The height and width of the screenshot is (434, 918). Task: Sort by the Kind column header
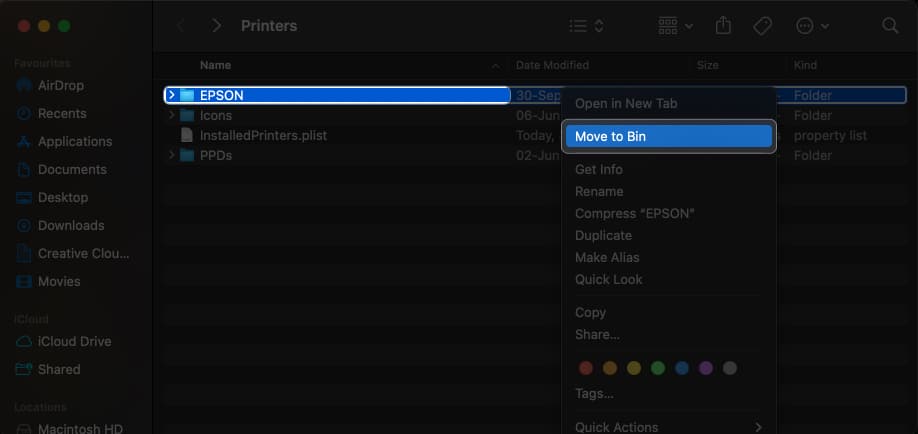tap(805, 65)
